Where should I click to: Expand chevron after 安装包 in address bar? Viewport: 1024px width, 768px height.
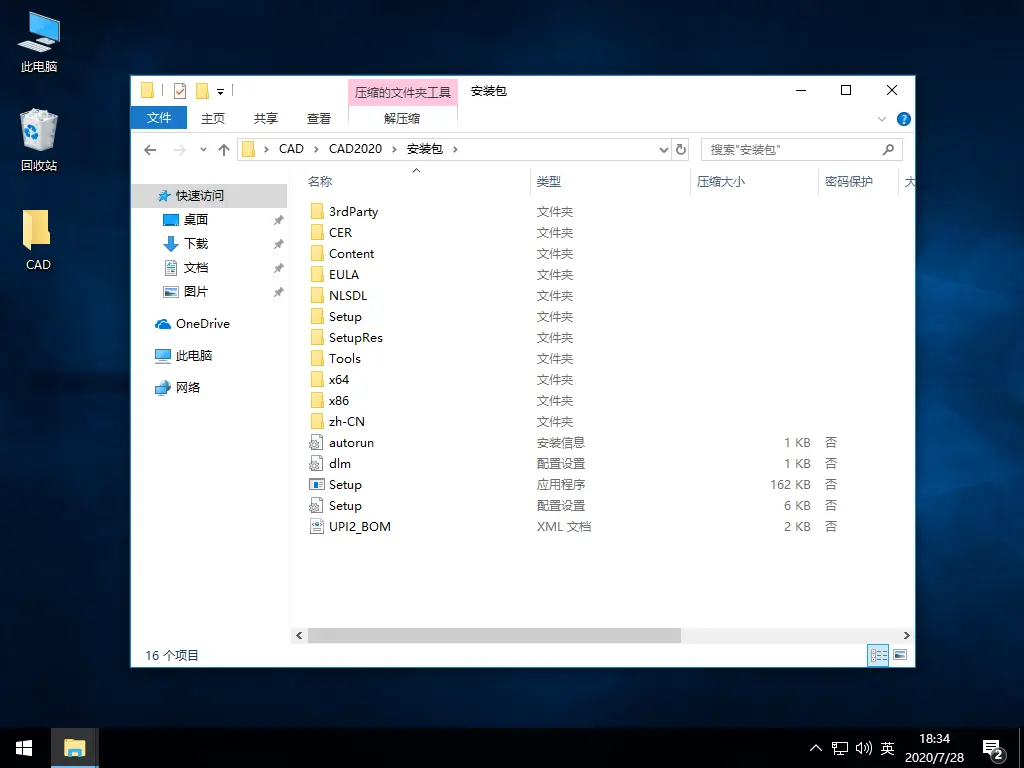(x=455, y=150)
